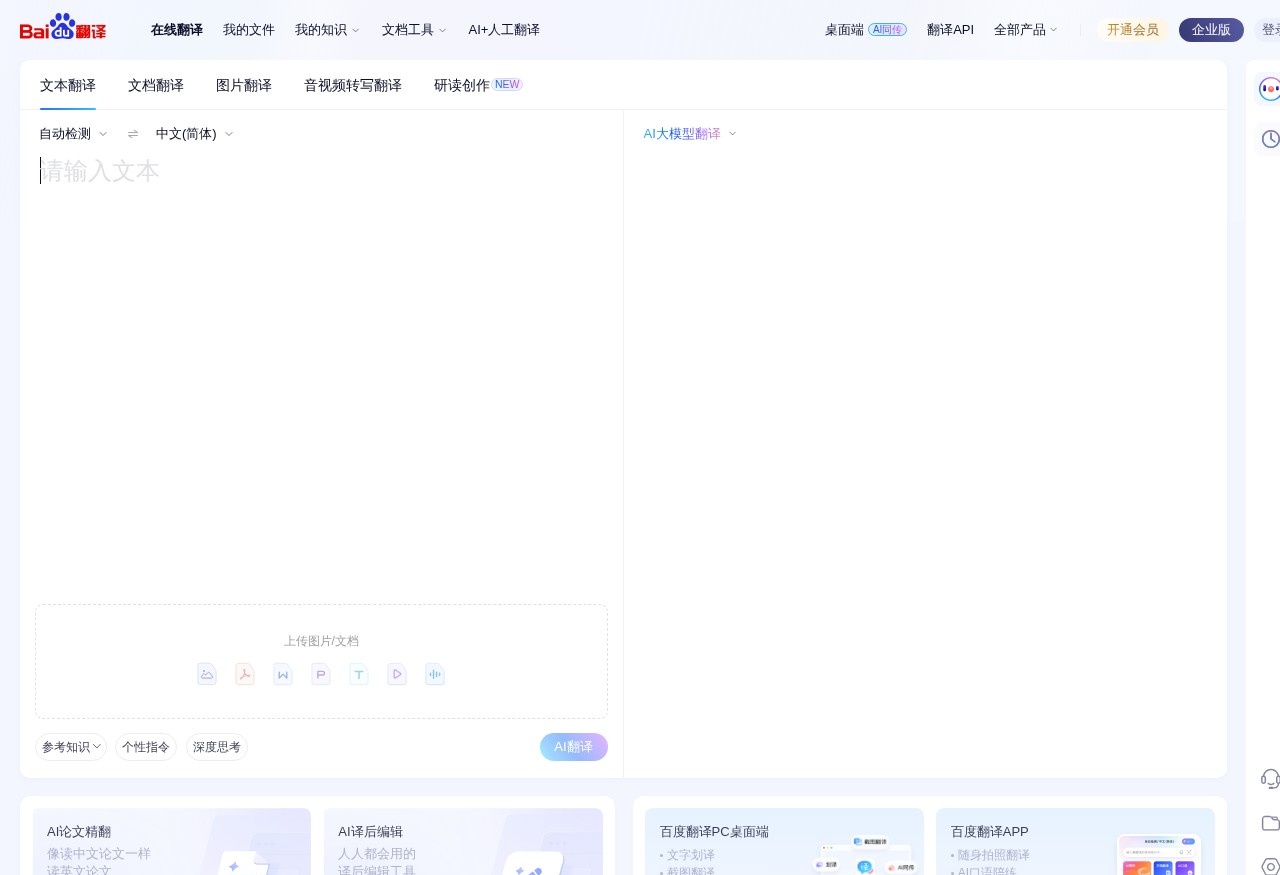Upload an audio file via waveform icon
Image resolution: width=1280 pixels, height=875 pixels.
(x=435, y=674)
